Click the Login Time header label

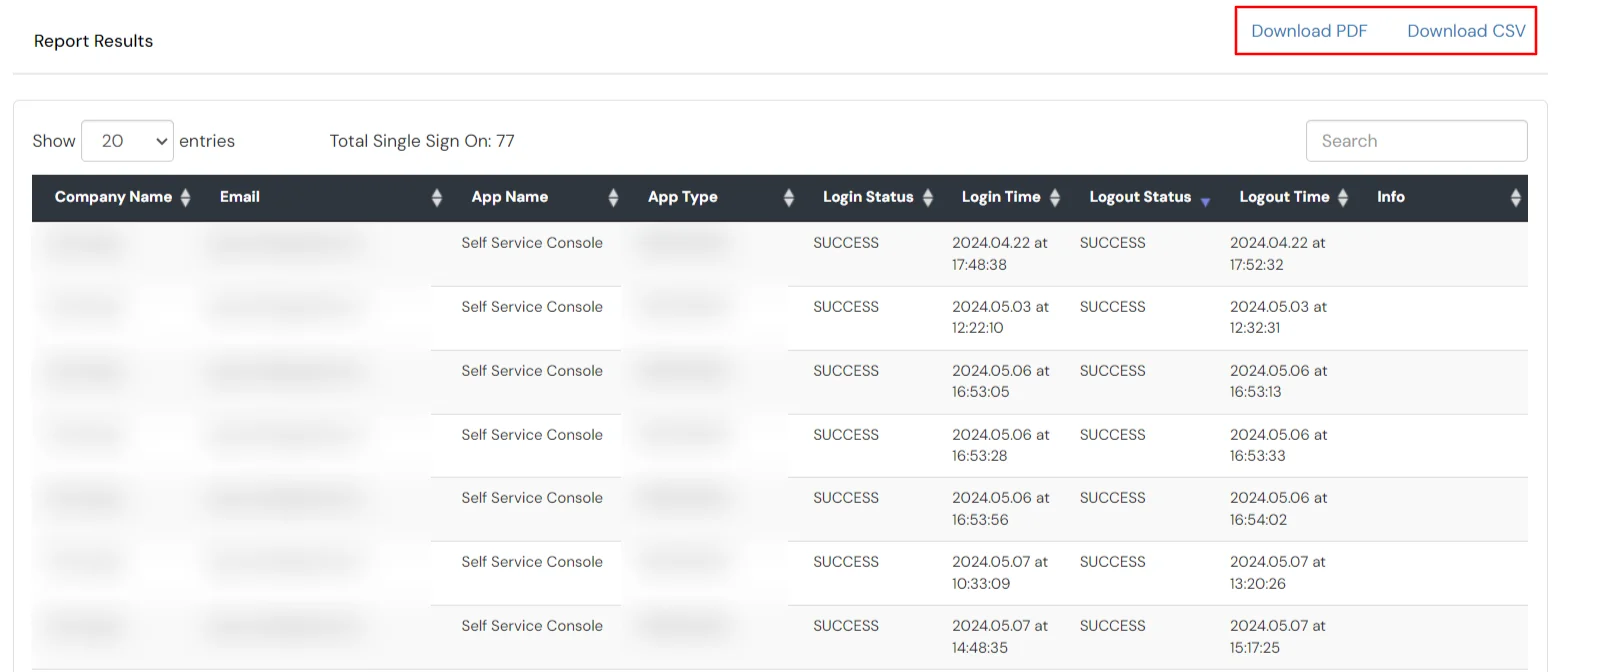[1001, 197]
